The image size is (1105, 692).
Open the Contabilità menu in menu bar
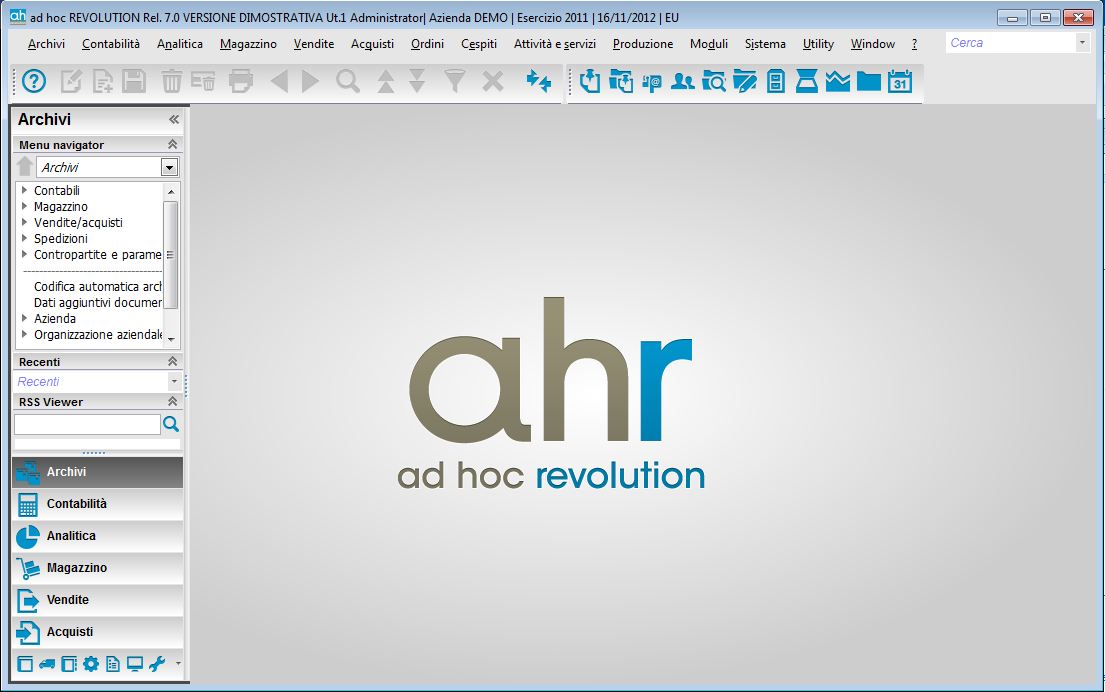(111, 44)
